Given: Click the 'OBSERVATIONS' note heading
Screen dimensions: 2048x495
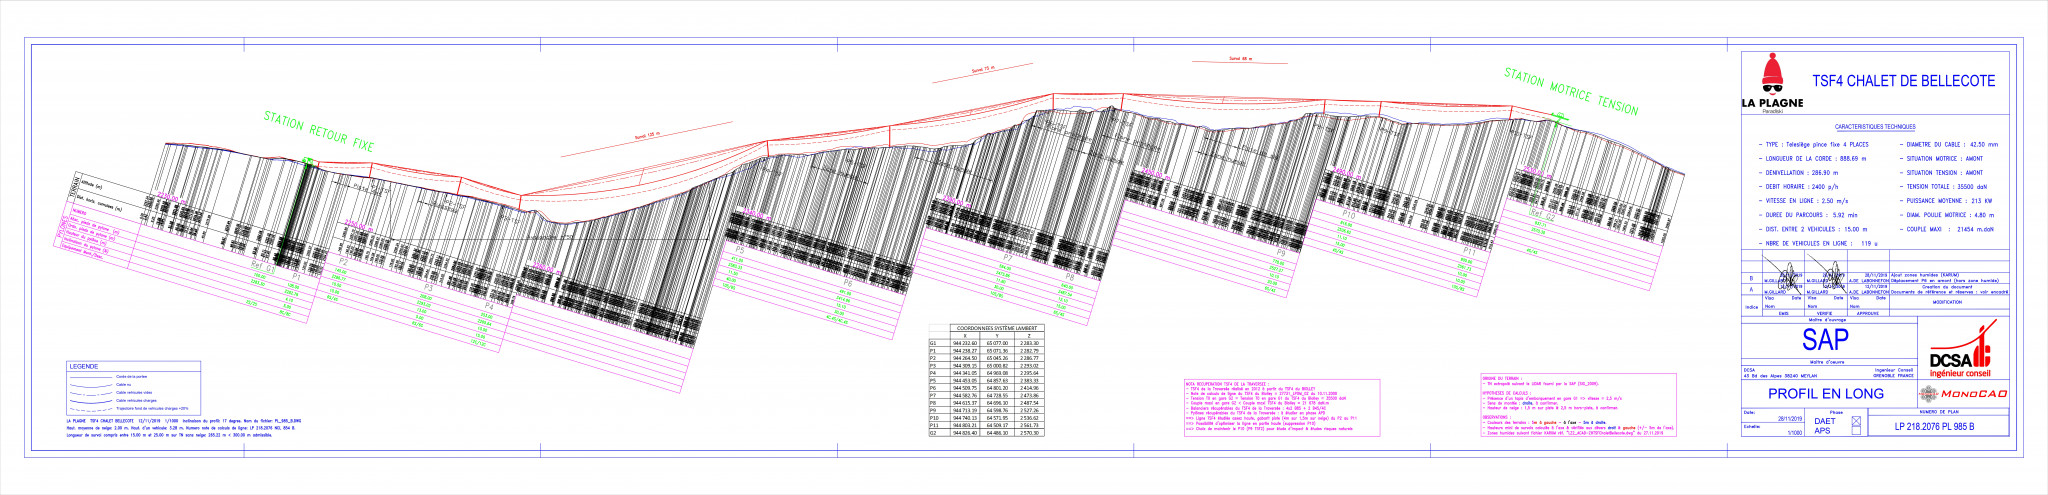Looking at the screenshot, I should pos(1497,417).
